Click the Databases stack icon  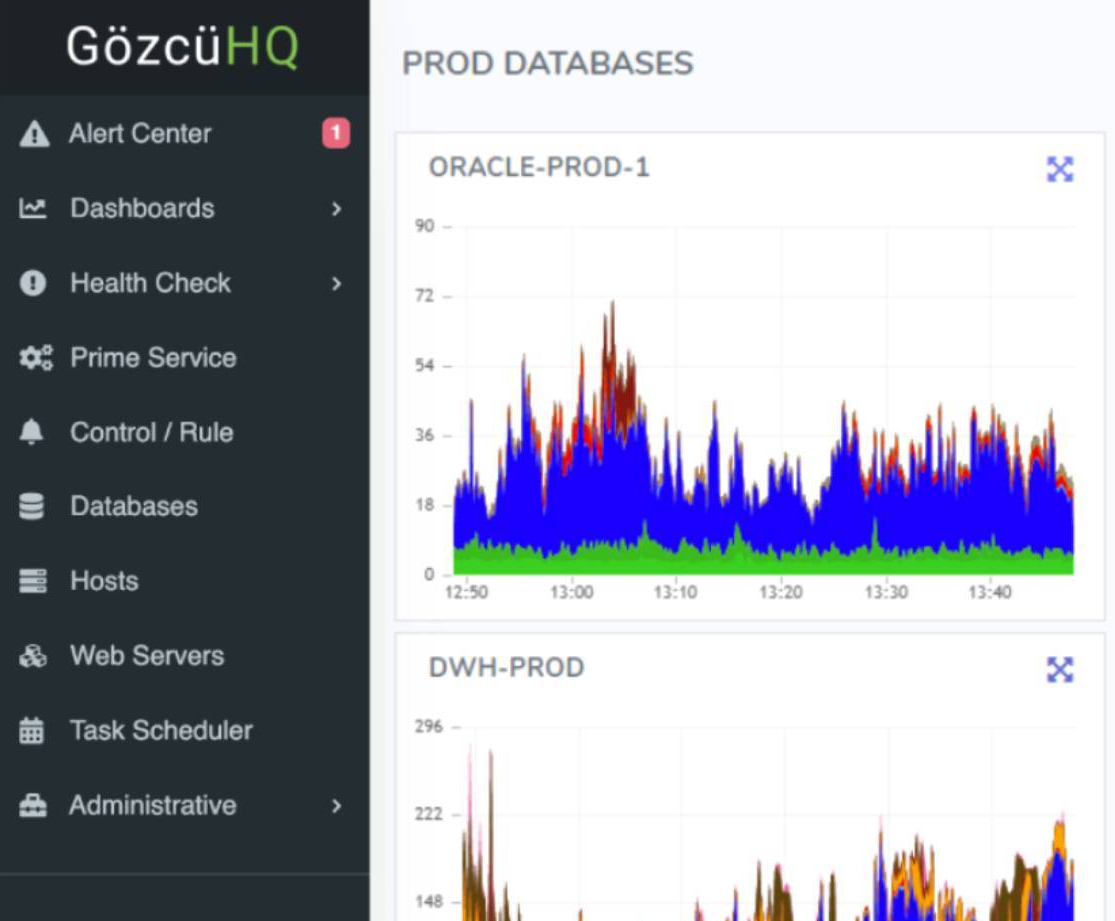[31, 506]
